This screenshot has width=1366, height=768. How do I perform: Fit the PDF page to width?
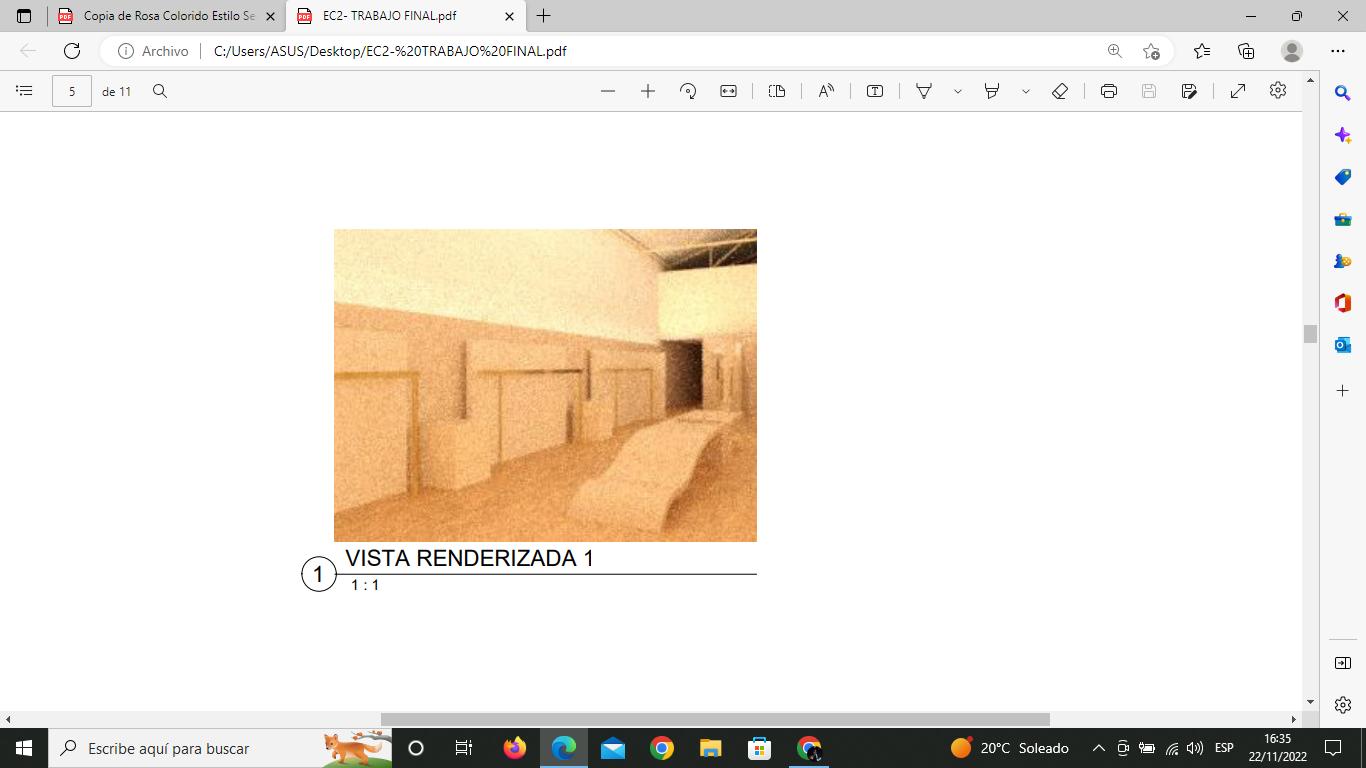tap(728, 91)
